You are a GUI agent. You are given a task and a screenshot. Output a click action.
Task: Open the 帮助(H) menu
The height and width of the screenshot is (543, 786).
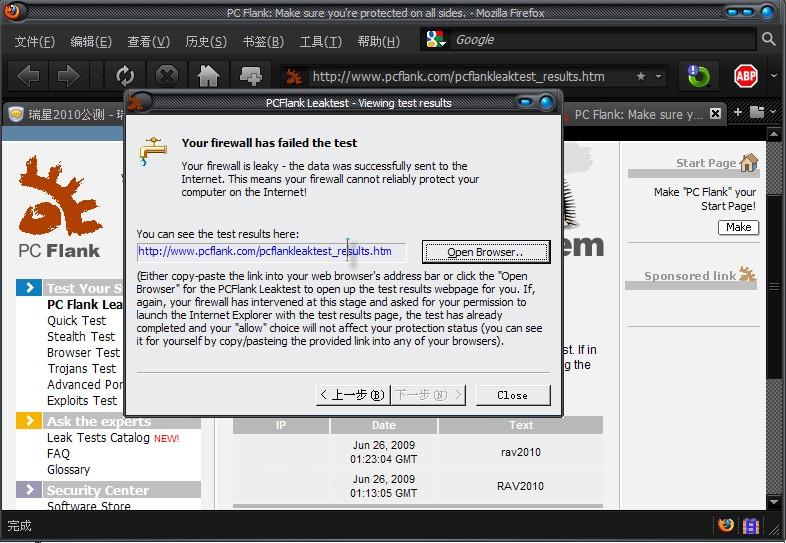coord(378,41)
